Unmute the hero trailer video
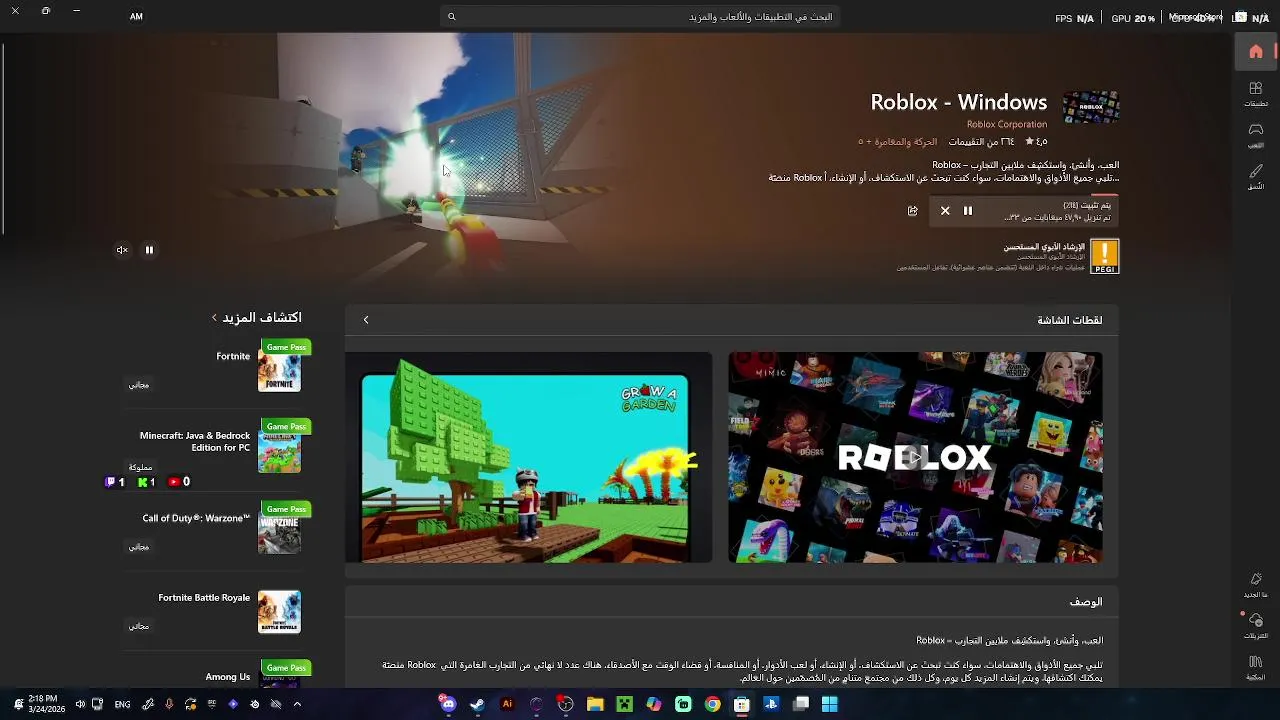This screenshot has width=1280, height=720. coord(122,250)
